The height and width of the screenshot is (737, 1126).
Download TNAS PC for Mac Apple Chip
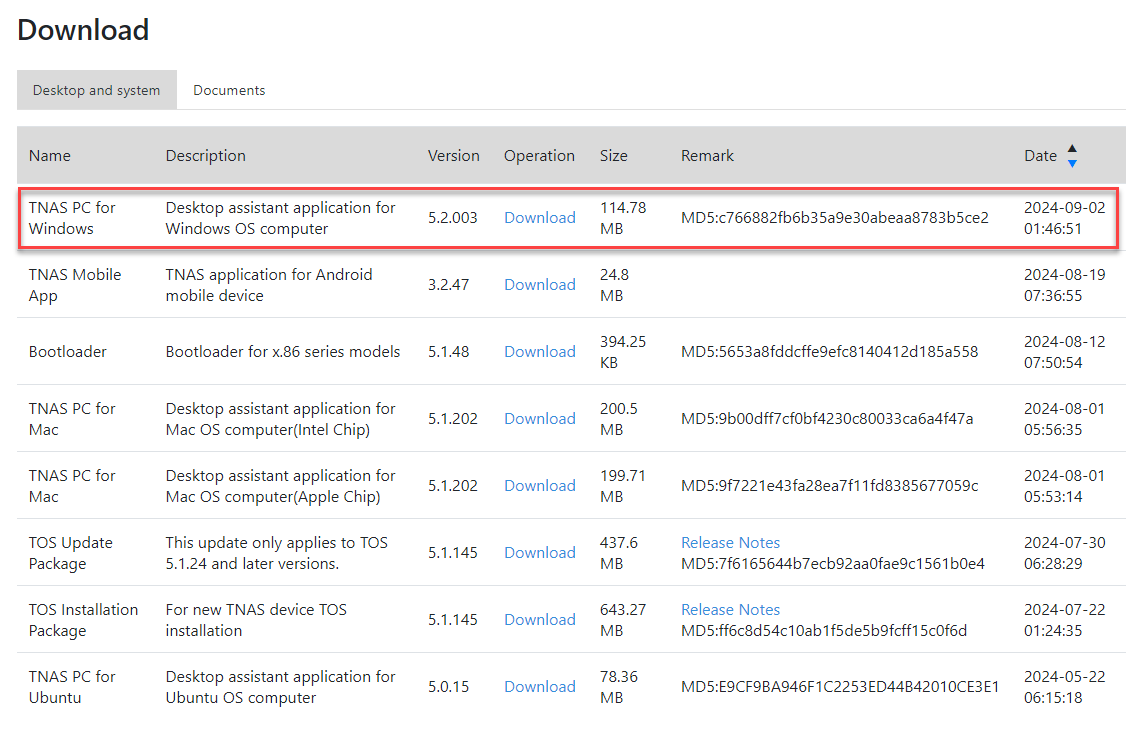point(540,486)
